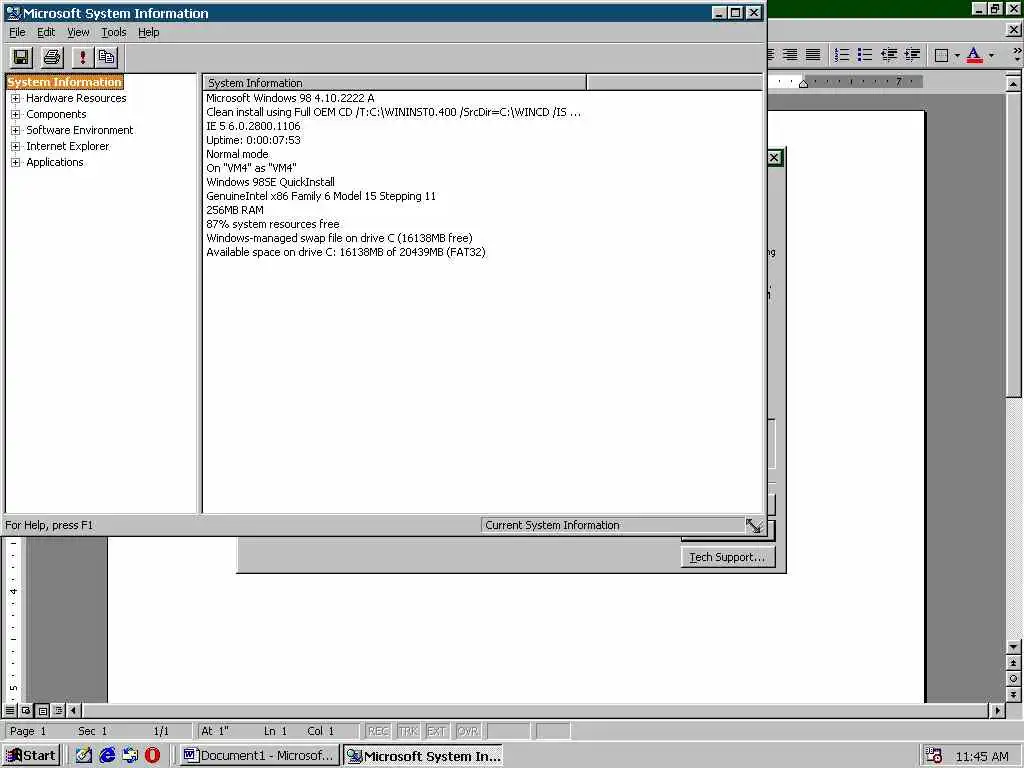1024x768 pixels.
Task: Open the File menu in System Information
Action: 17,32
